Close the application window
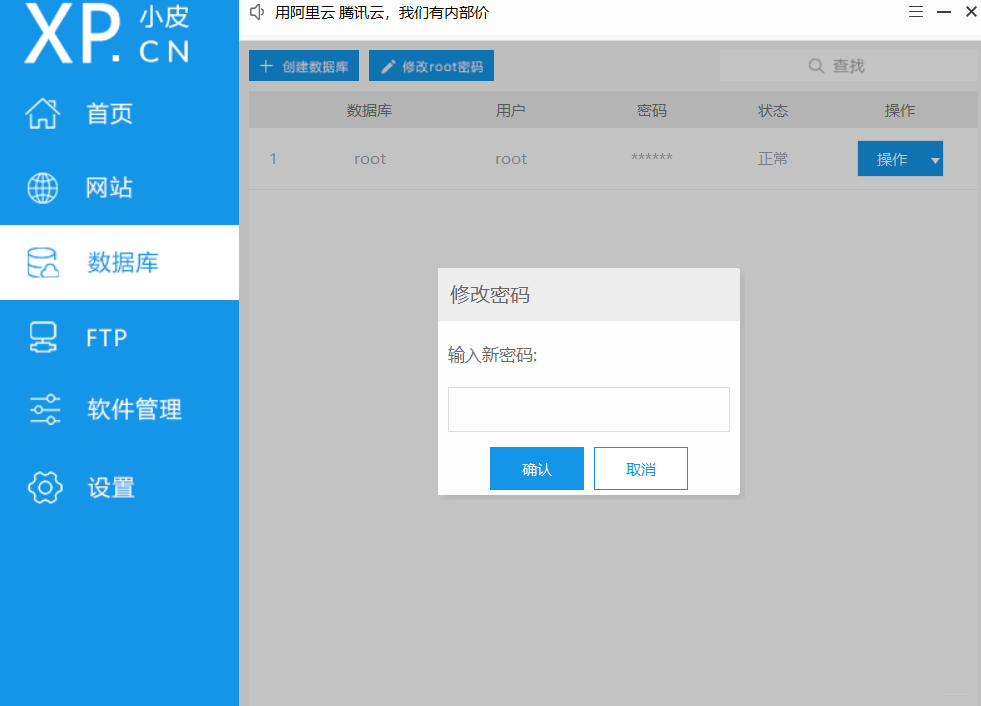The width and height of the screenshot is (981, 706). tap(972, 12)
